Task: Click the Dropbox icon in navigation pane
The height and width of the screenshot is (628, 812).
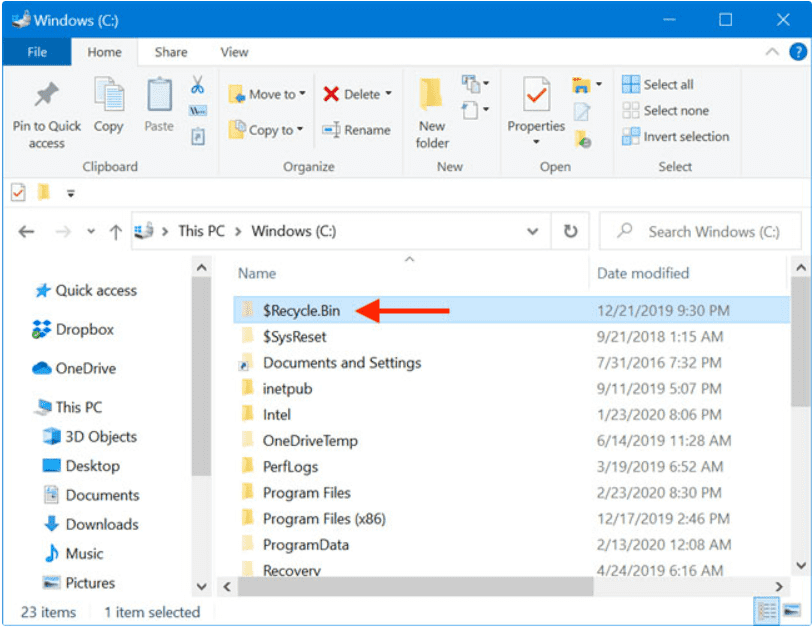Action: 41,329
